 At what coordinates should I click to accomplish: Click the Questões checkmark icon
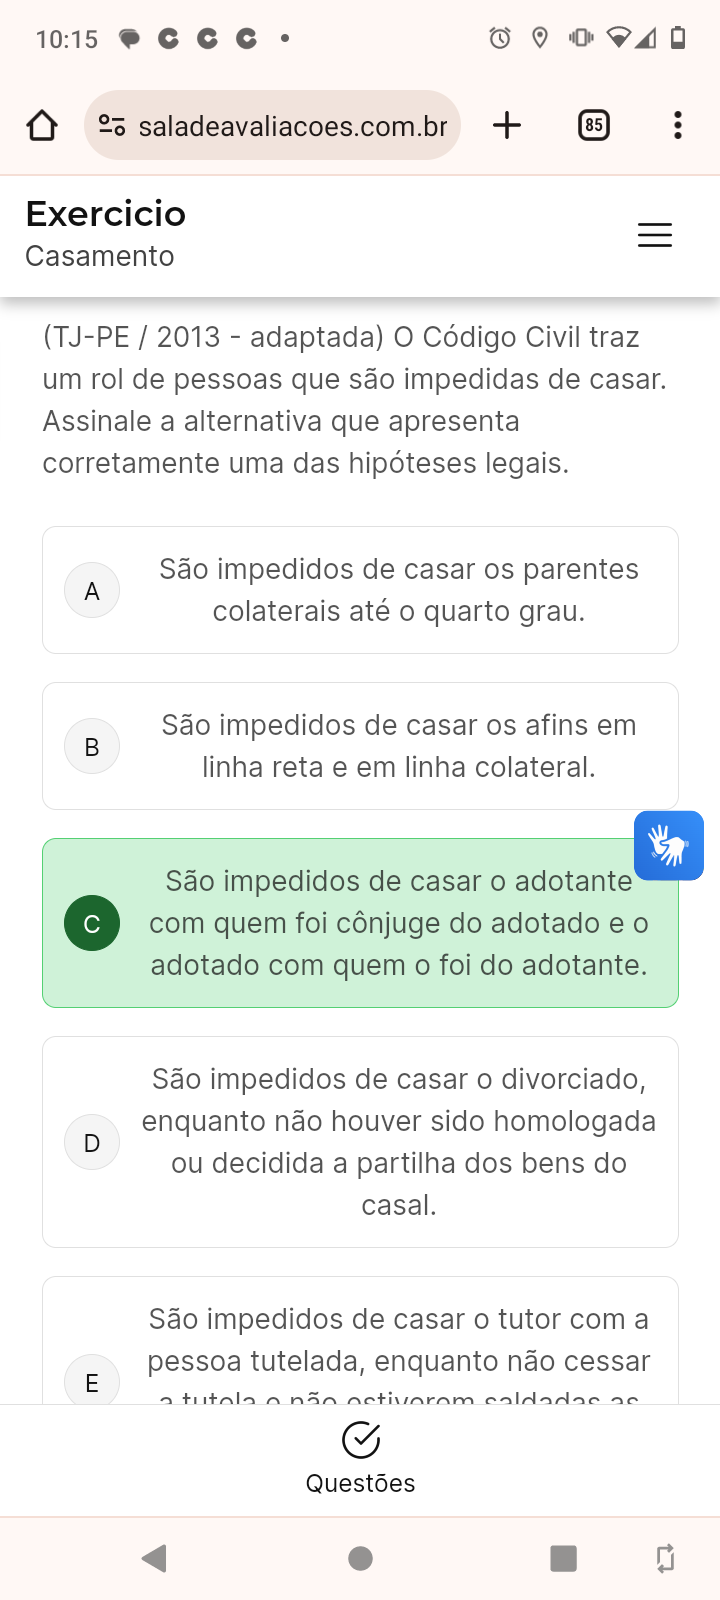[x=360, y=1440]
